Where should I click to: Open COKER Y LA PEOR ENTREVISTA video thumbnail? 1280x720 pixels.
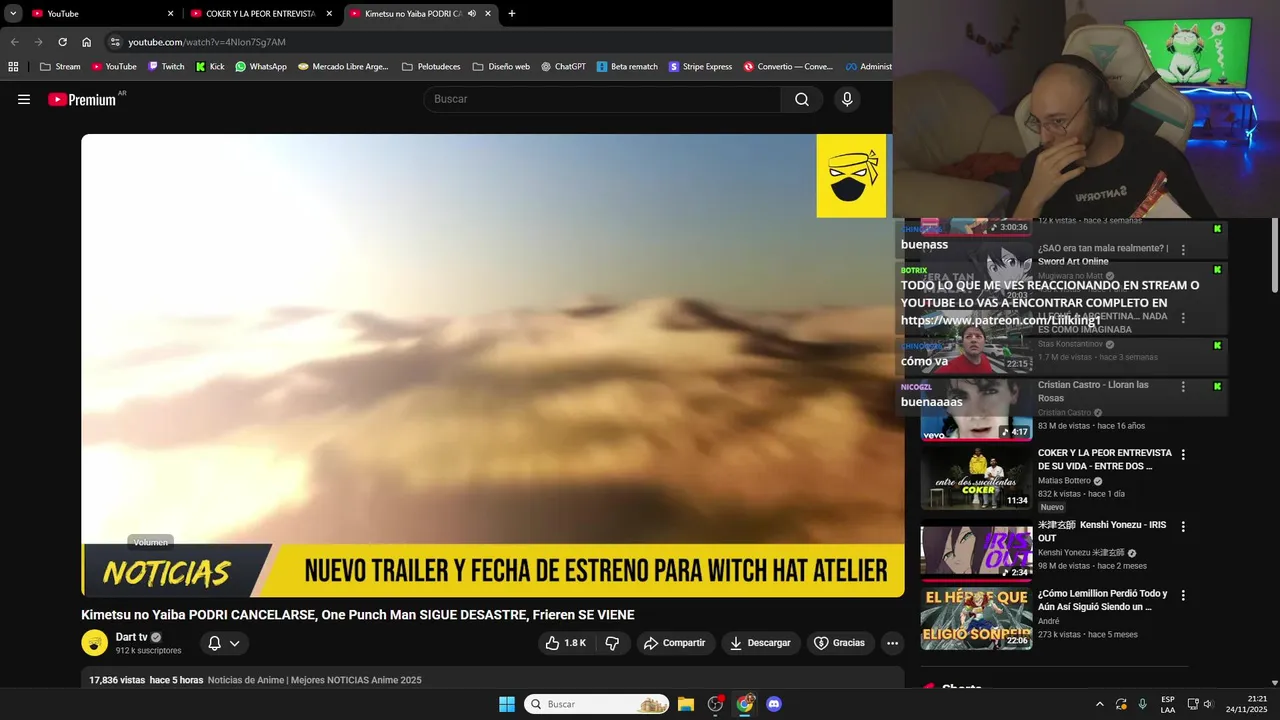coord(976,477)
